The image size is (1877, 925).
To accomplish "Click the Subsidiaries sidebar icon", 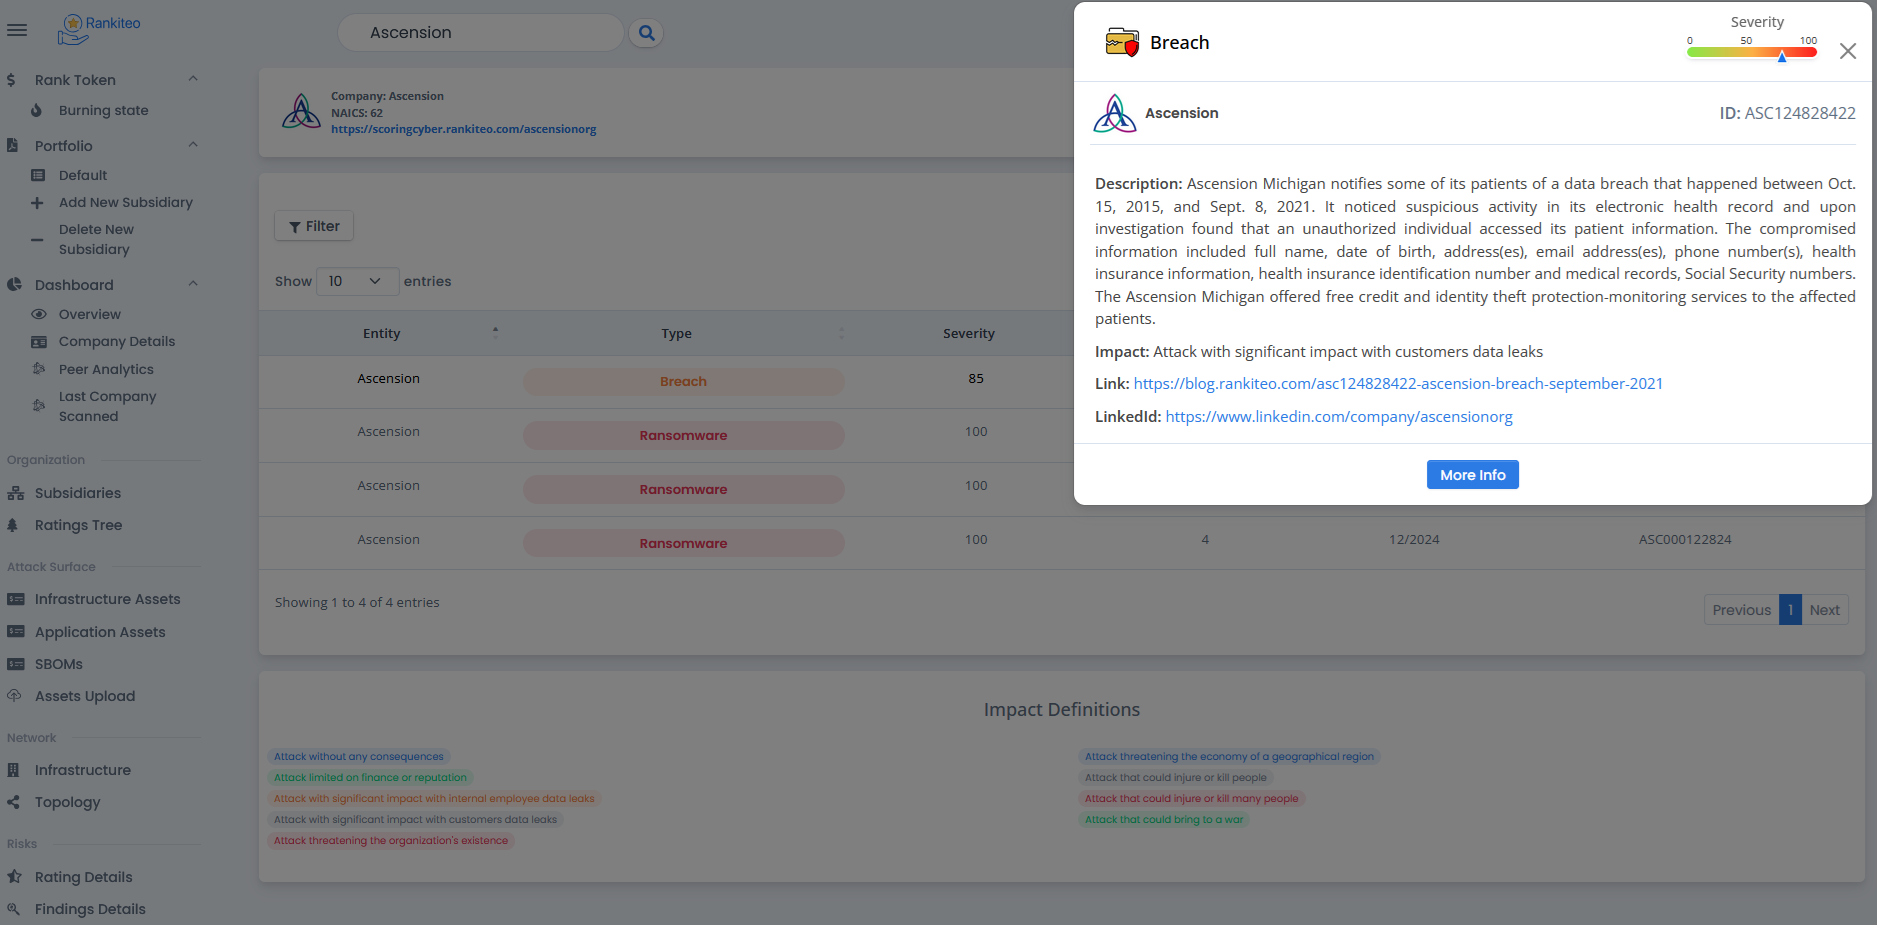I will click(15, 493).
